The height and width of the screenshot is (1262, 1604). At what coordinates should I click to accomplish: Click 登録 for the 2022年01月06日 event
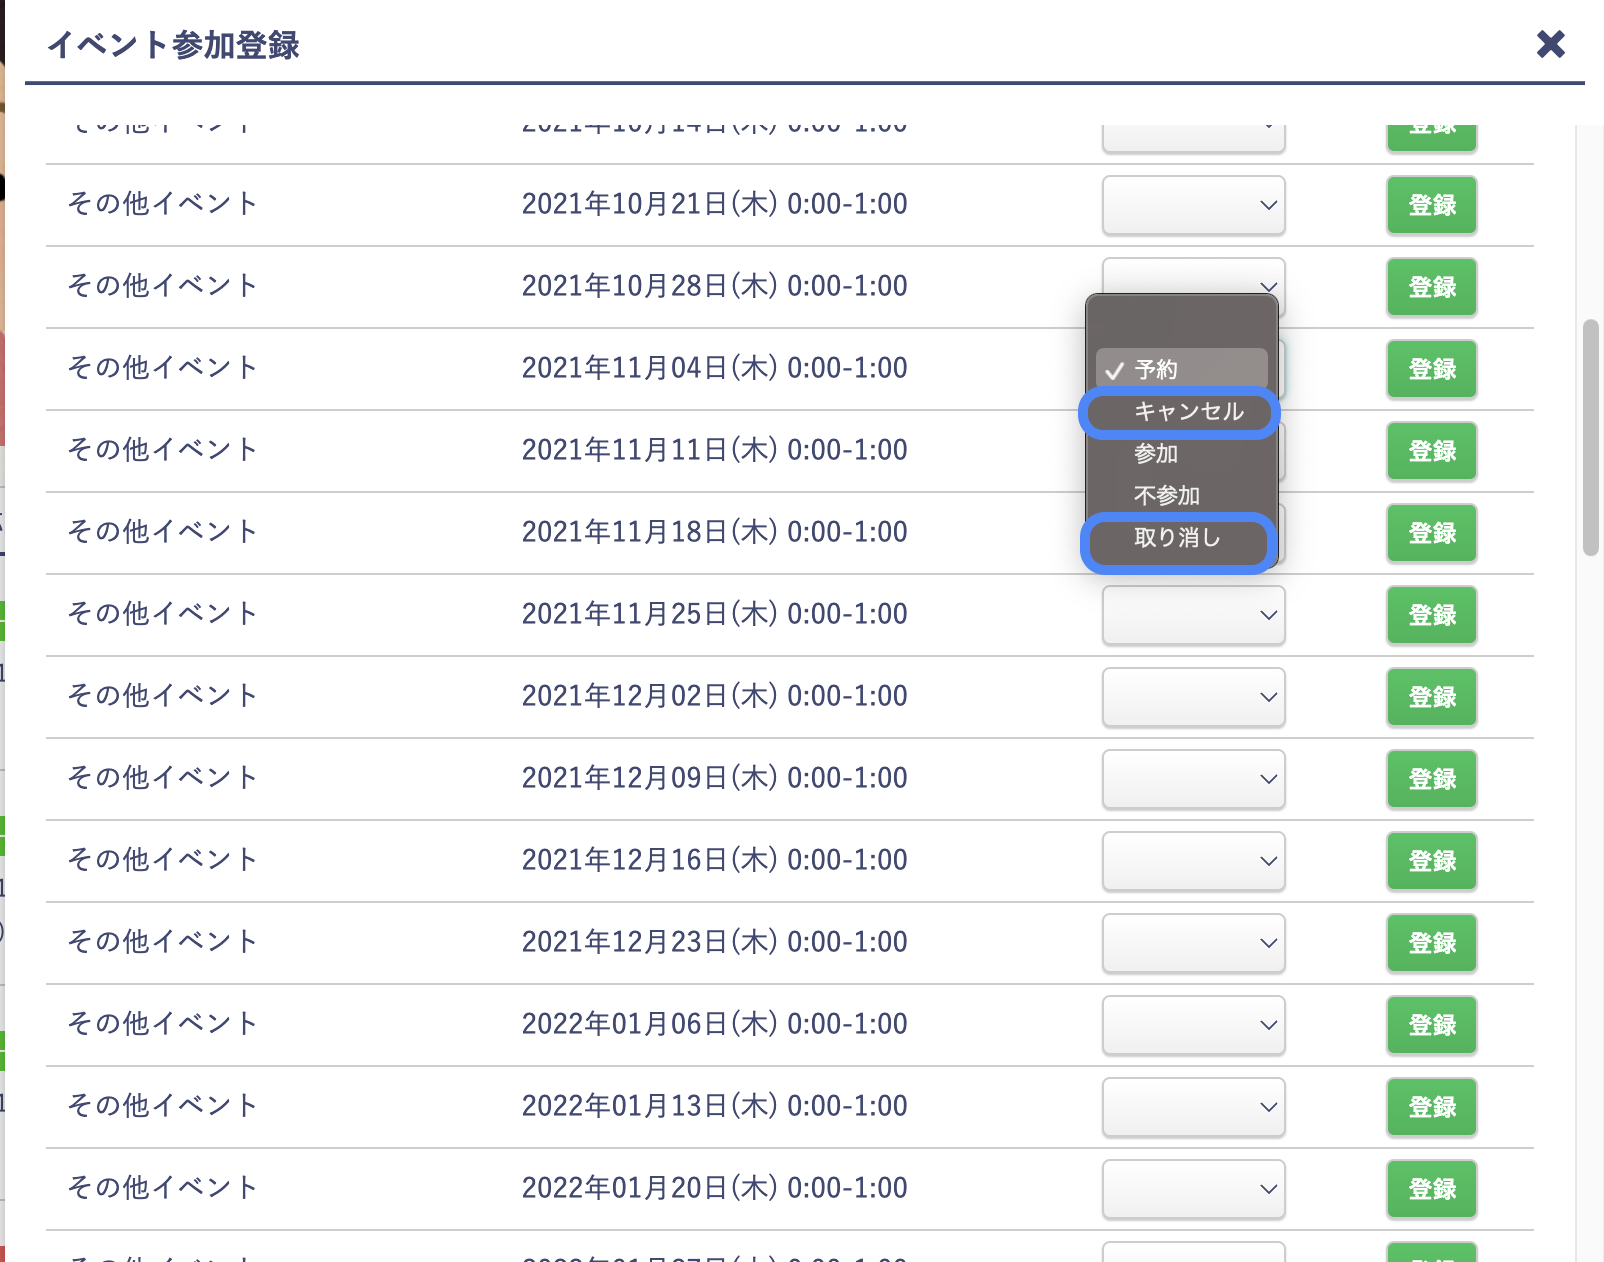1431,1025
